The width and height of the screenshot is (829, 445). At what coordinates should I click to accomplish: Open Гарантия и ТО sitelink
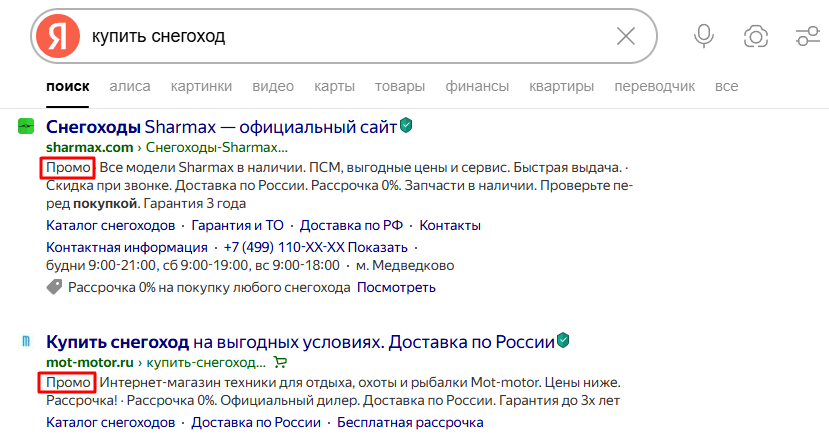click(x=237, y=225)
